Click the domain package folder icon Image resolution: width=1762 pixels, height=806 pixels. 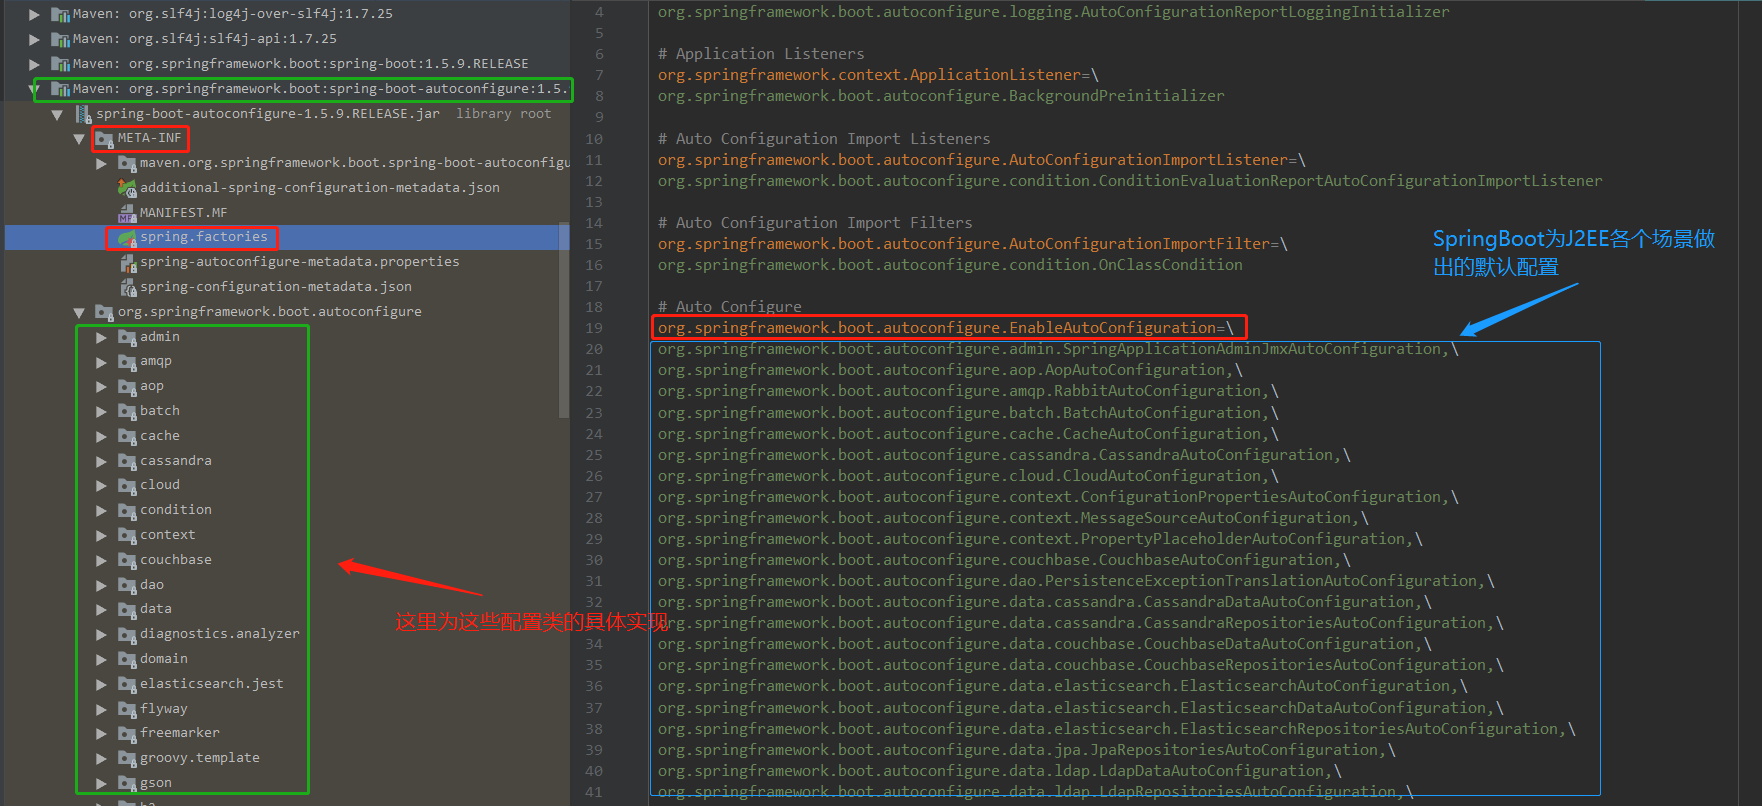[x=127, y=659]
